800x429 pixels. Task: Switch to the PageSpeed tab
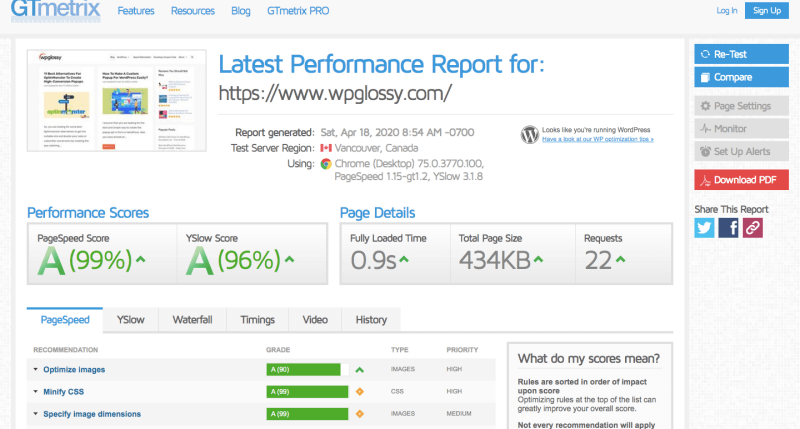(x=65, y=320)
